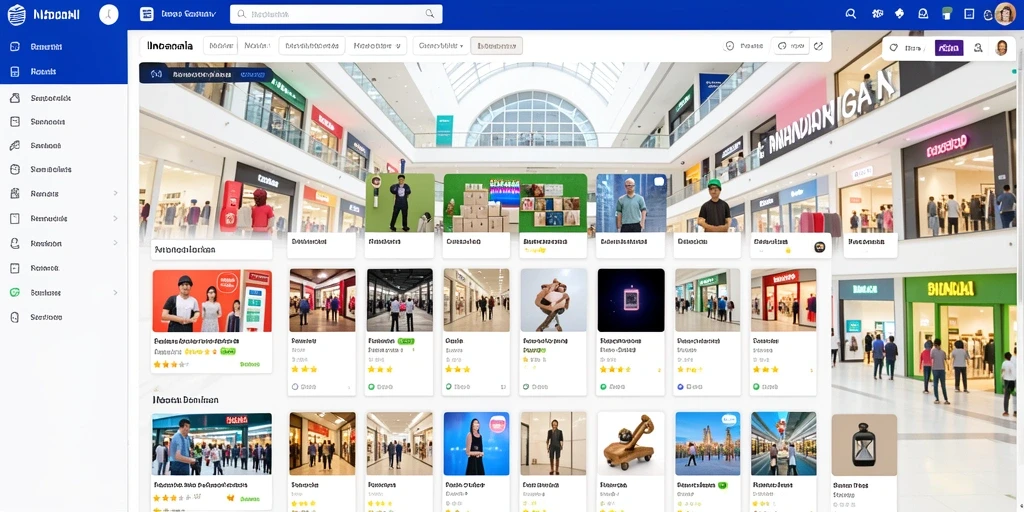Open the round user avatar in the top-right corner
The height and width of the screenshot is (512, 1024).
point(1005,14)
